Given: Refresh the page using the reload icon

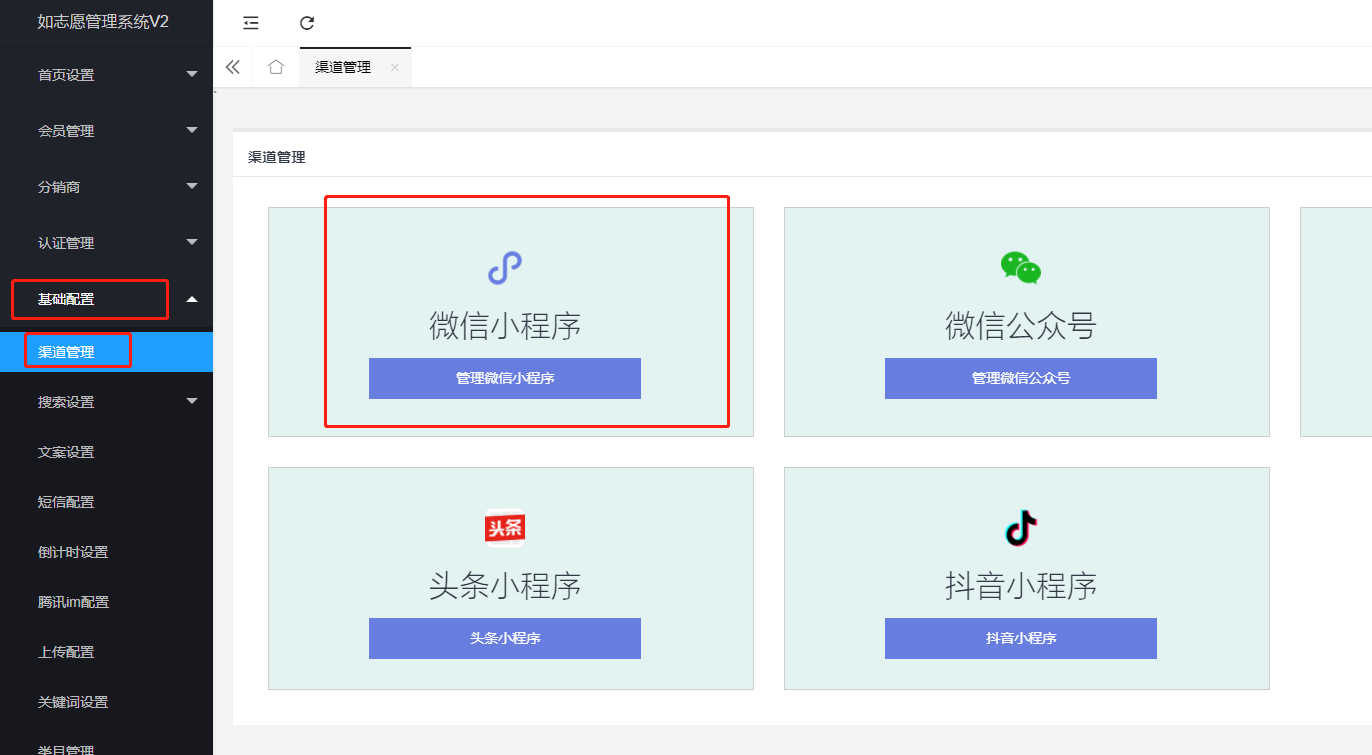Looking at the screenshot, I should coord(307,23).
